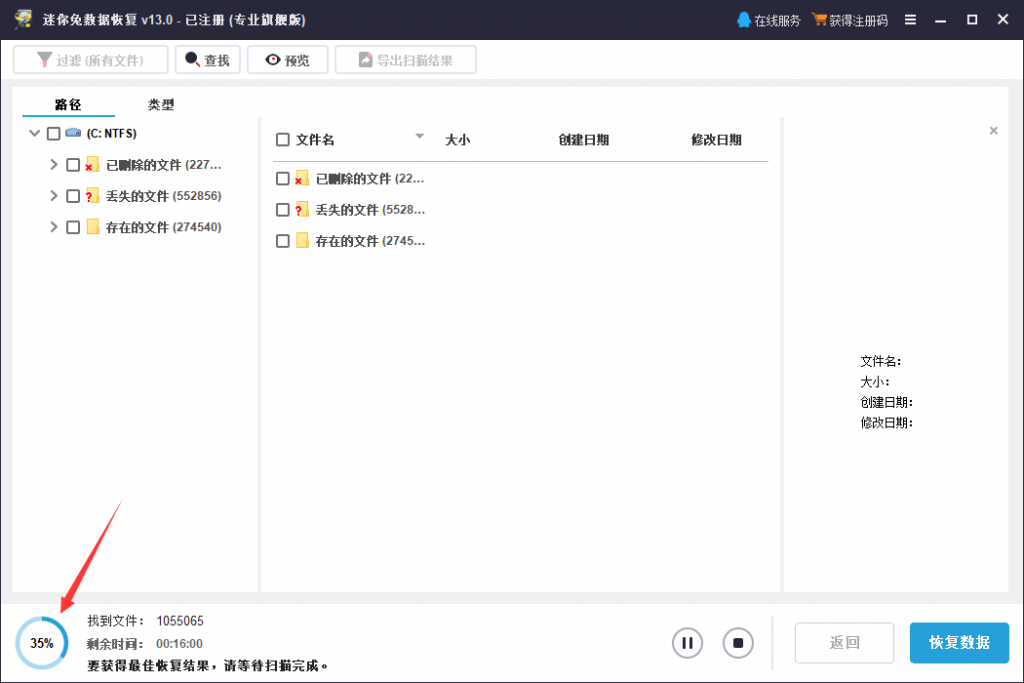Open the hamburger menu in title bar
Viewport: 1024px width, 683px height.
[910, 20]
